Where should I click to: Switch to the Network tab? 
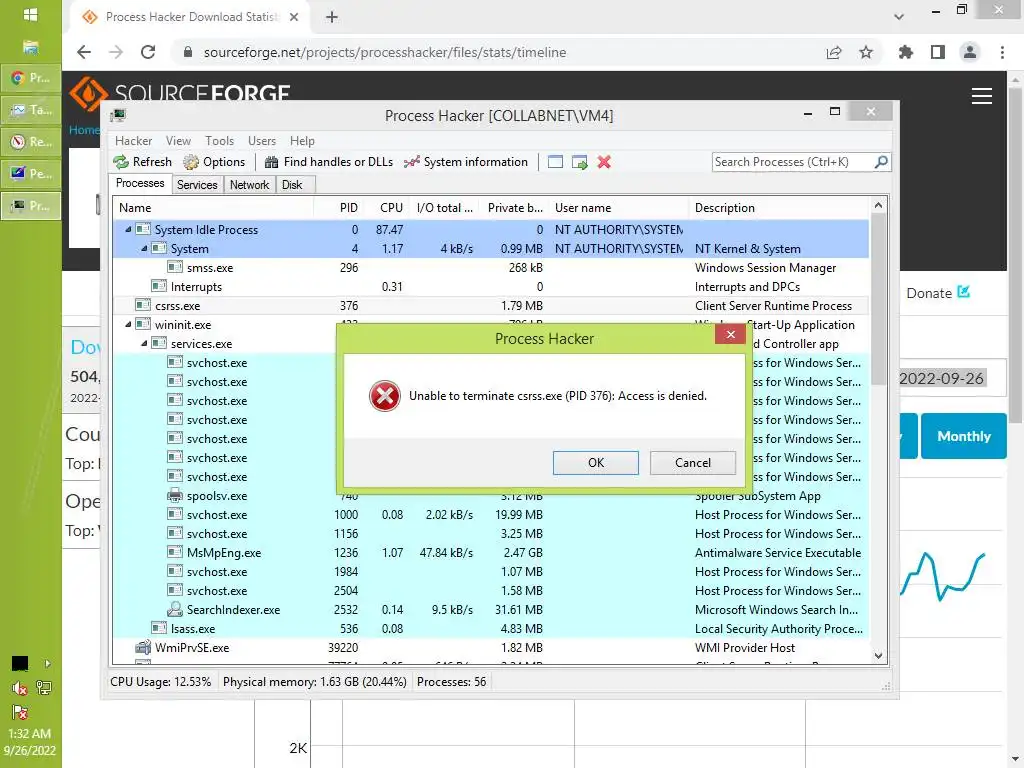click(249, 185)
